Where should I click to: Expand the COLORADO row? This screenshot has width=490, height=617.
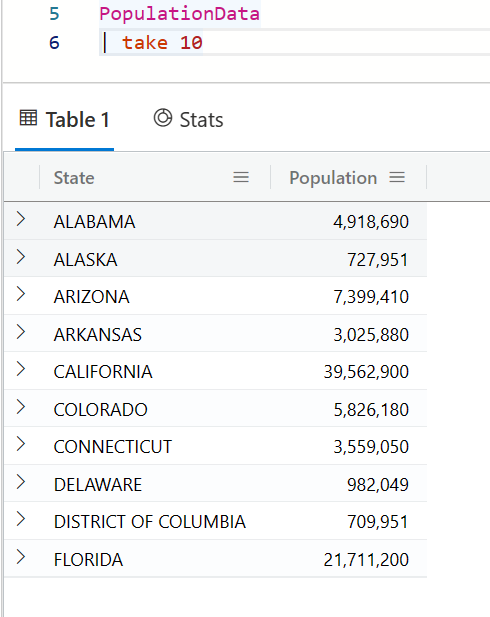click(x=21, y=407)
